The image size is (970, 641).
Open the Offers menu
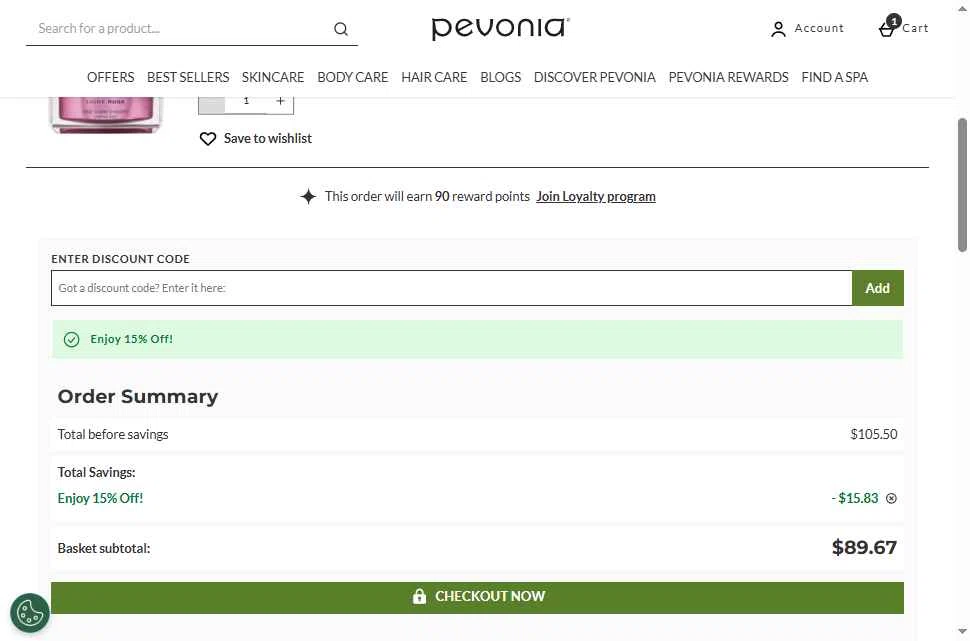point(110,77)
